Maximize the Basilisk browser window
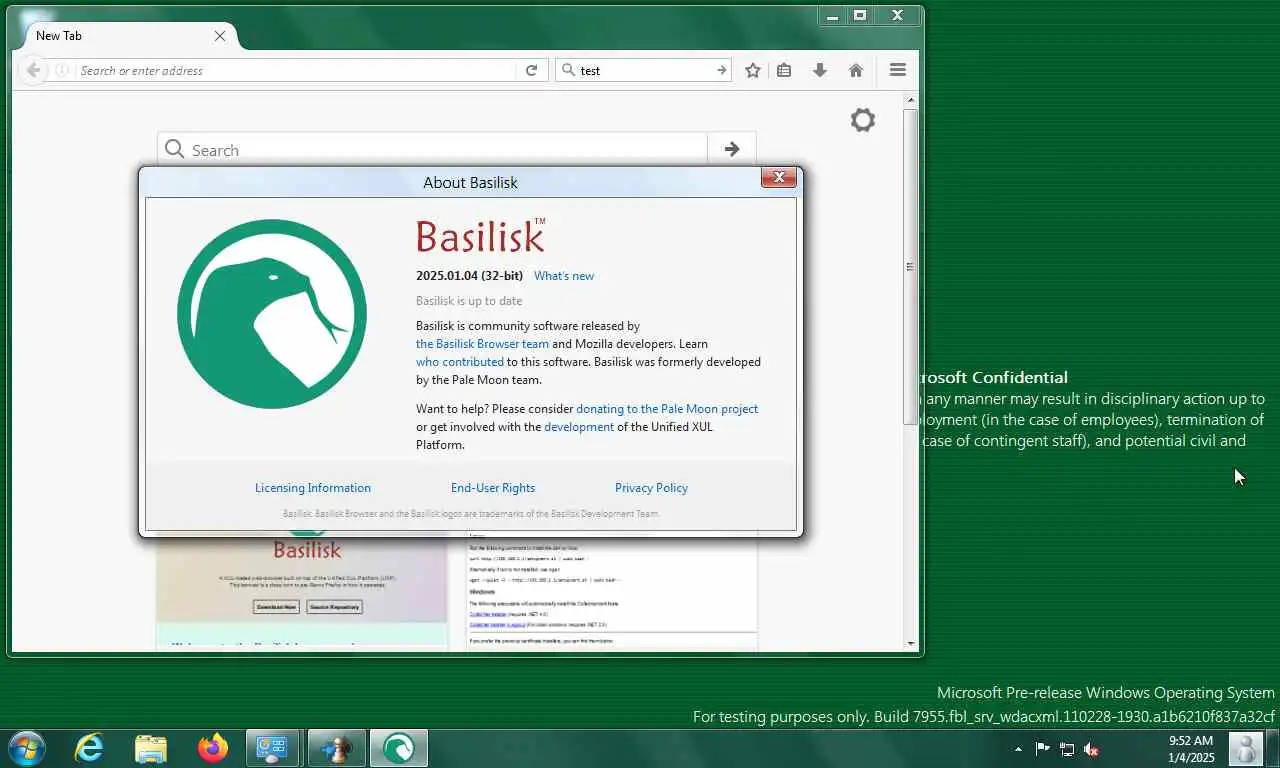Screen dimensions: 1280x768 pos(860,15)
